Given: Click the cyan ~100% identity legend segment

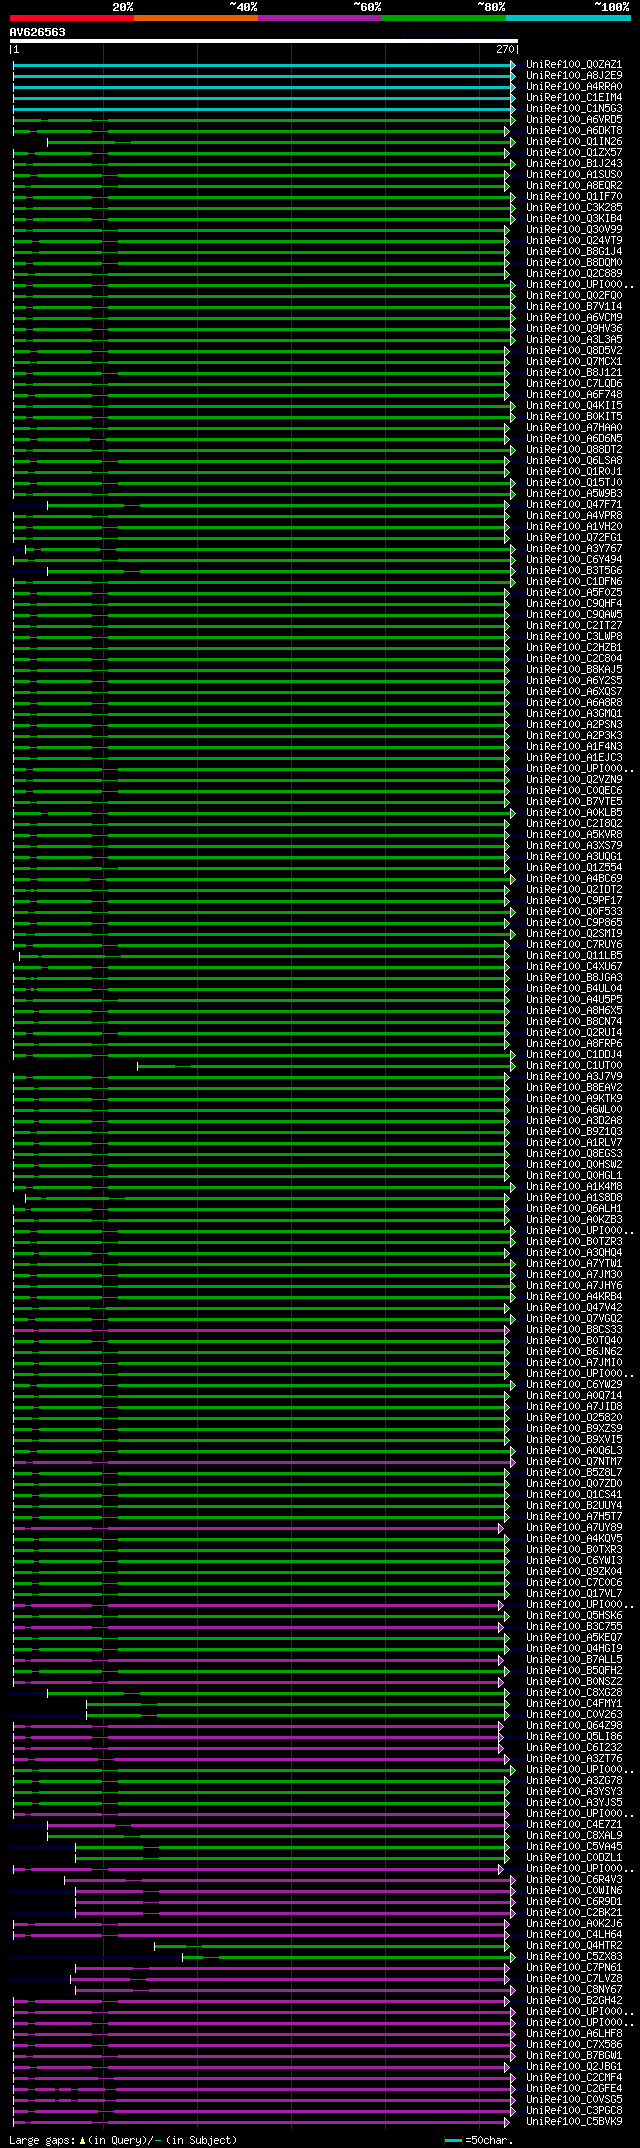Looking at the screenshot, I should 567,18.
